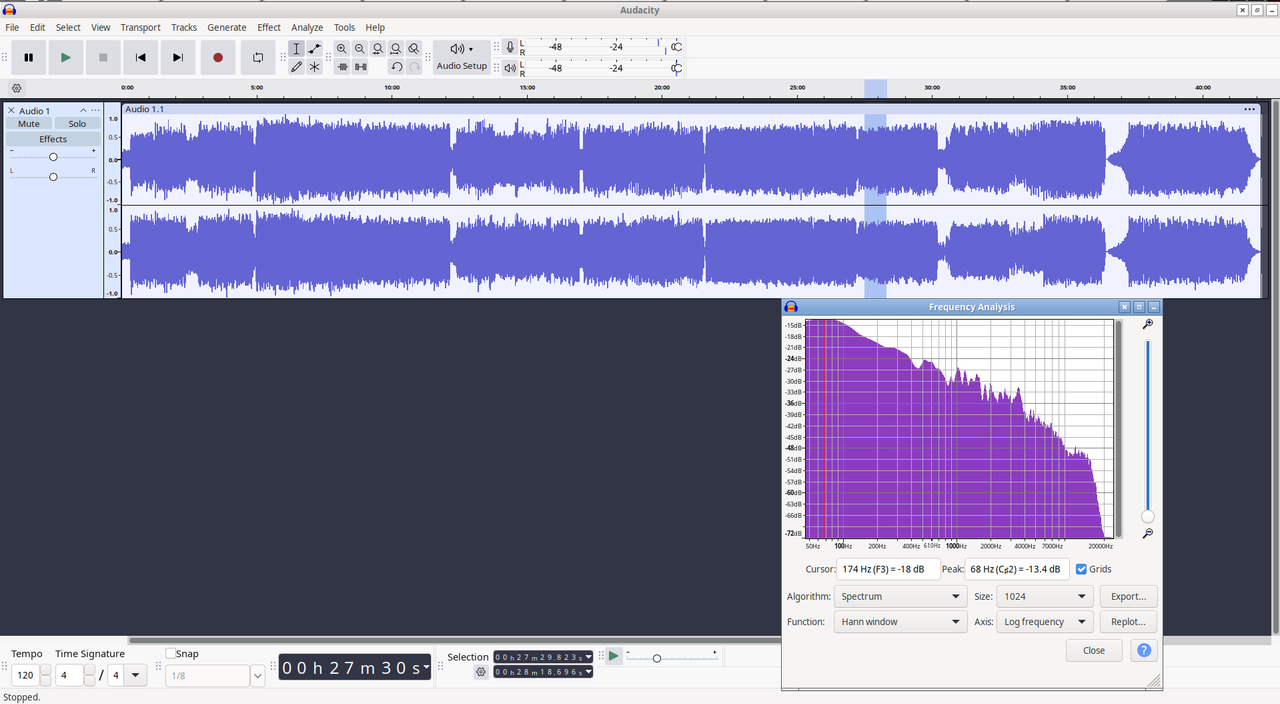Open the snap value 1/8 dropdown

[257, 677]
